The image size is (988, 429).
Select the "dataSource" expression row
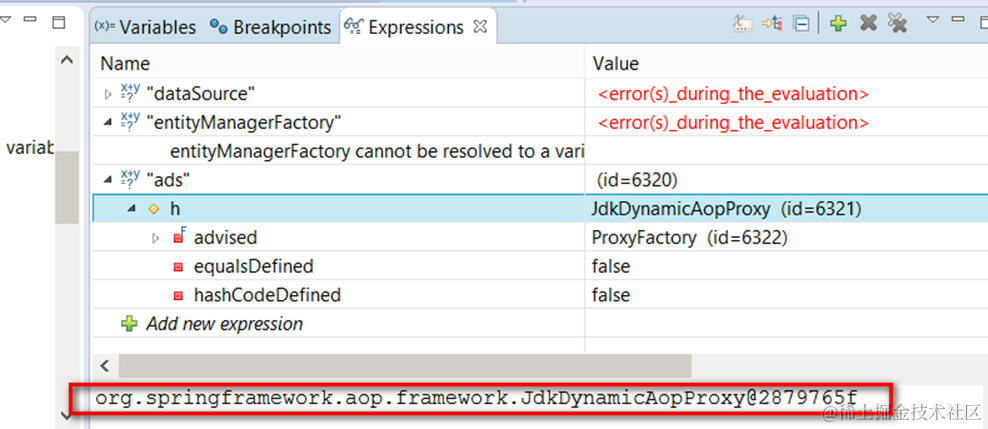point(542,94)
